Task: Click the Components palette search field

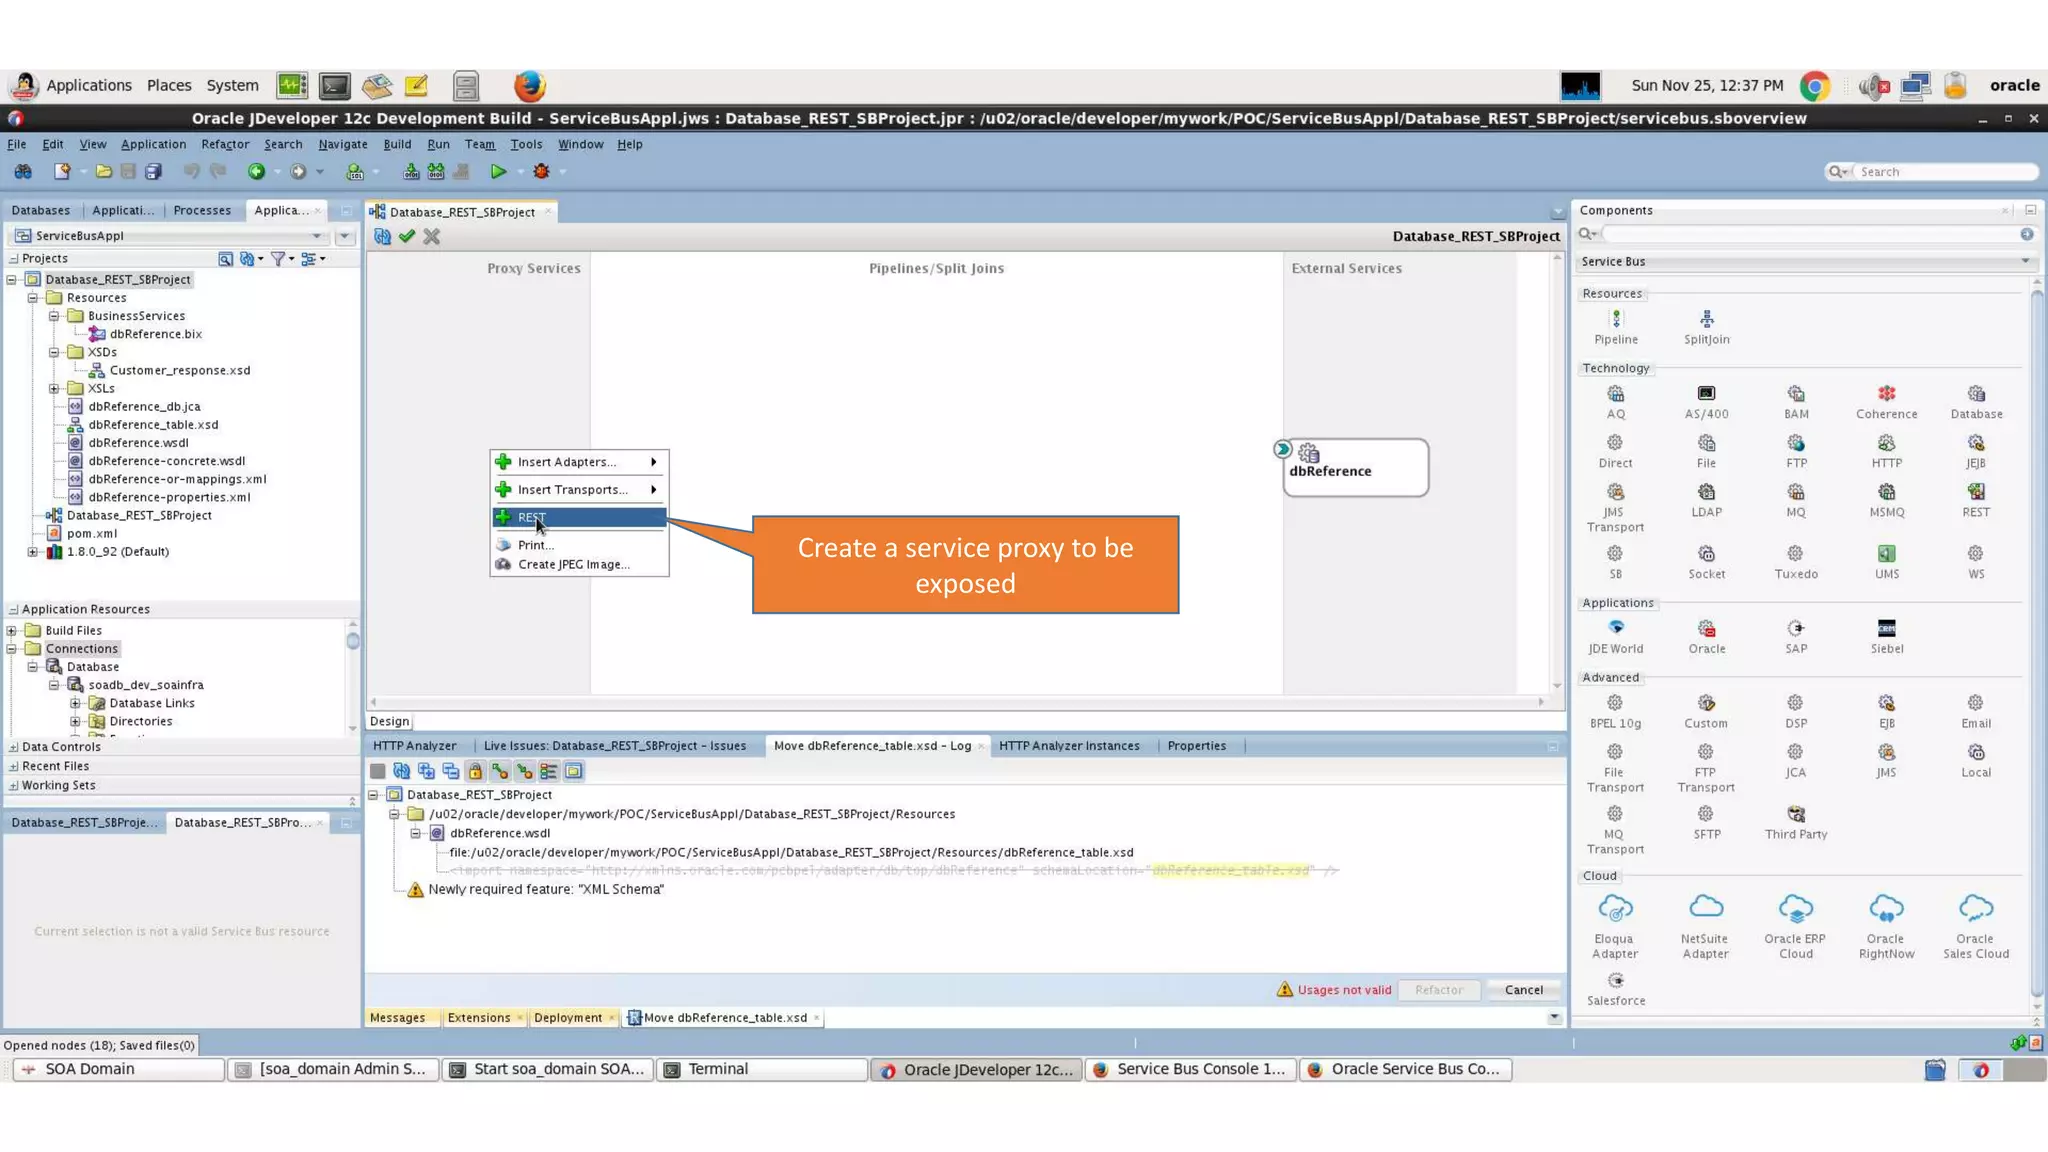Action: tap(1810, 234)
